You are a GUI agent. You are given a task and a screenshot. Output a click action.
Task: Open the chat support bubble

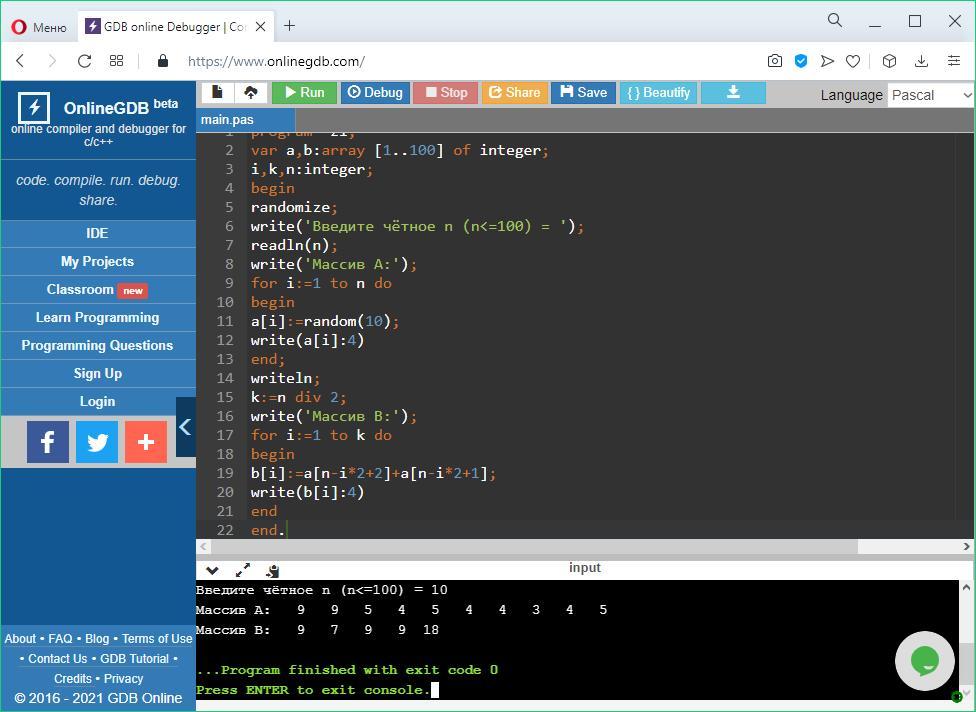tap(924, 661)
